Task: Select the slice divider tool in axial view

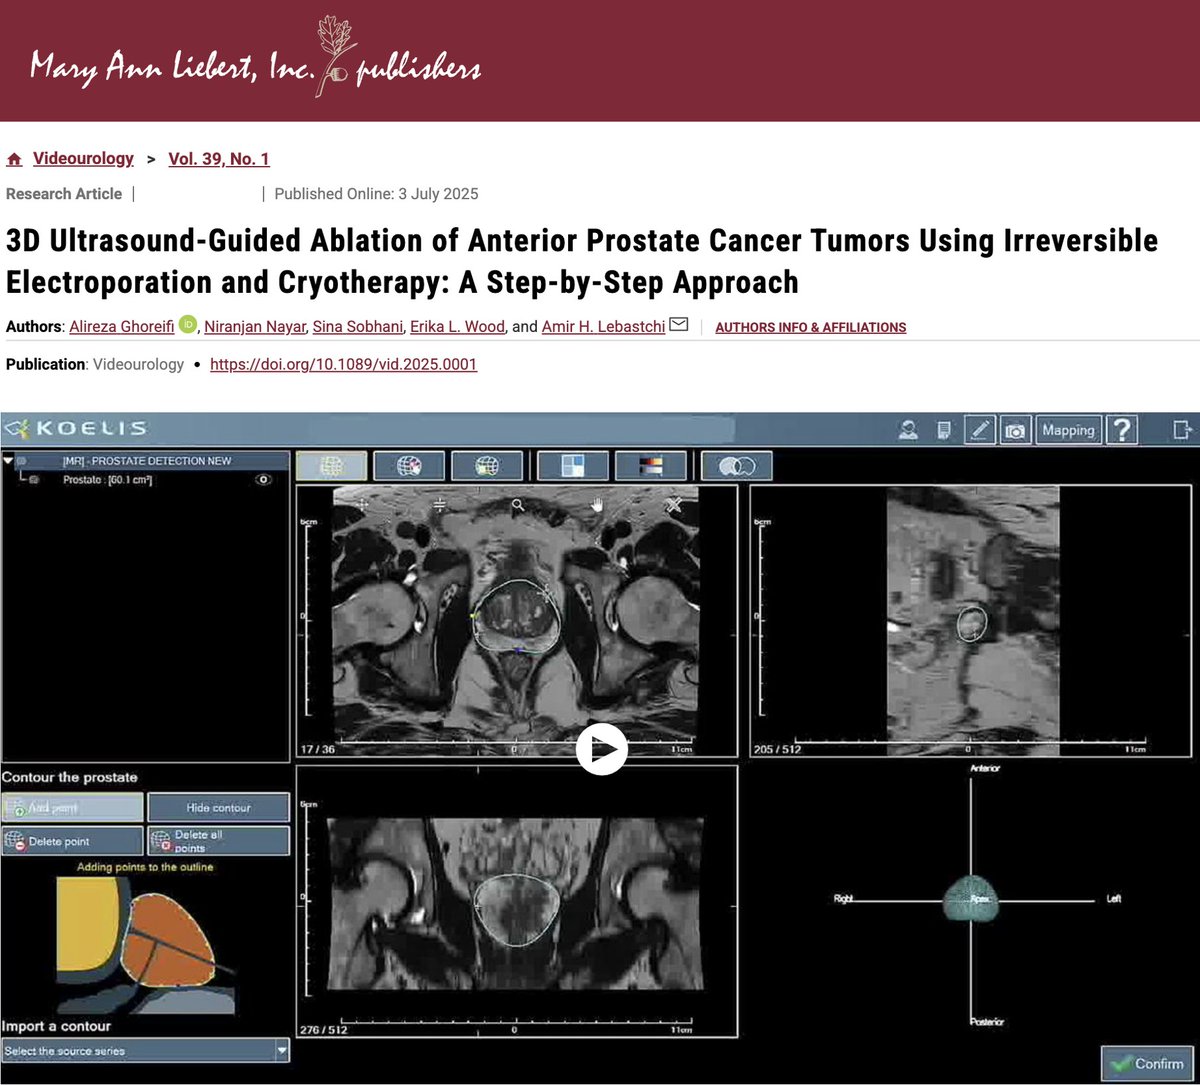Action: pos(440,505)
